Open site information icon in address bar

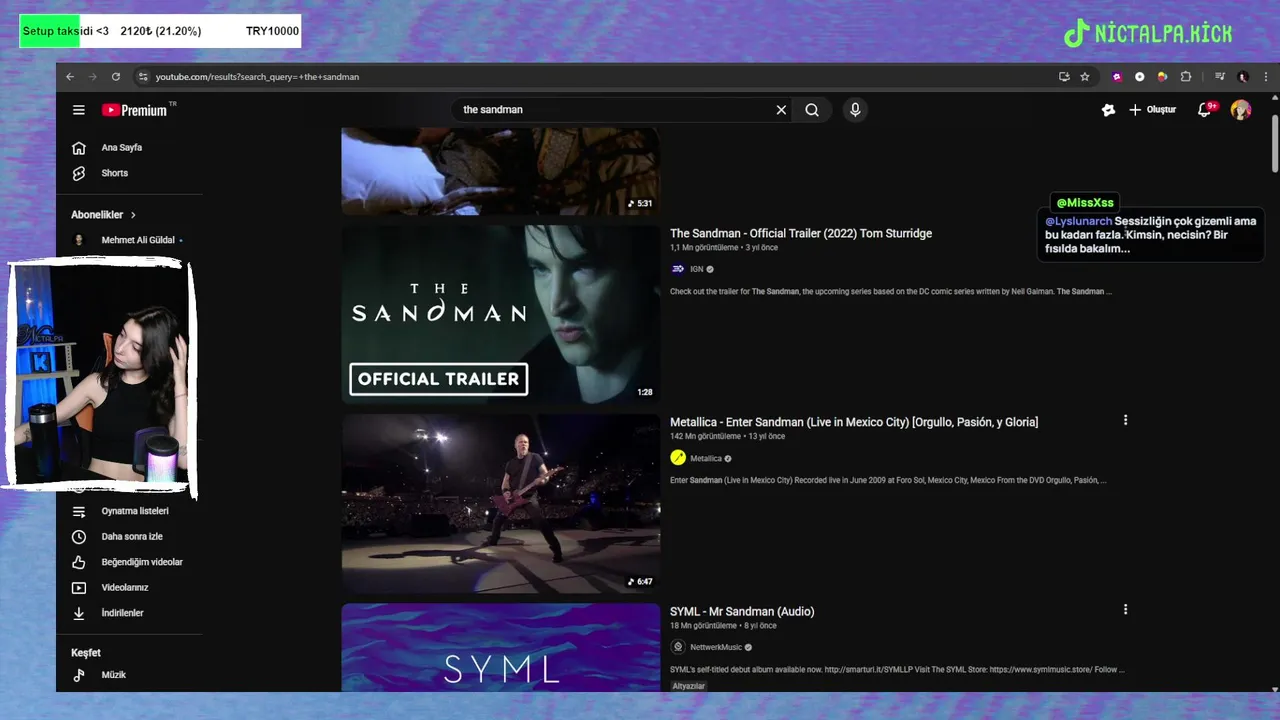pyautogui.click(x=143, y=77)
